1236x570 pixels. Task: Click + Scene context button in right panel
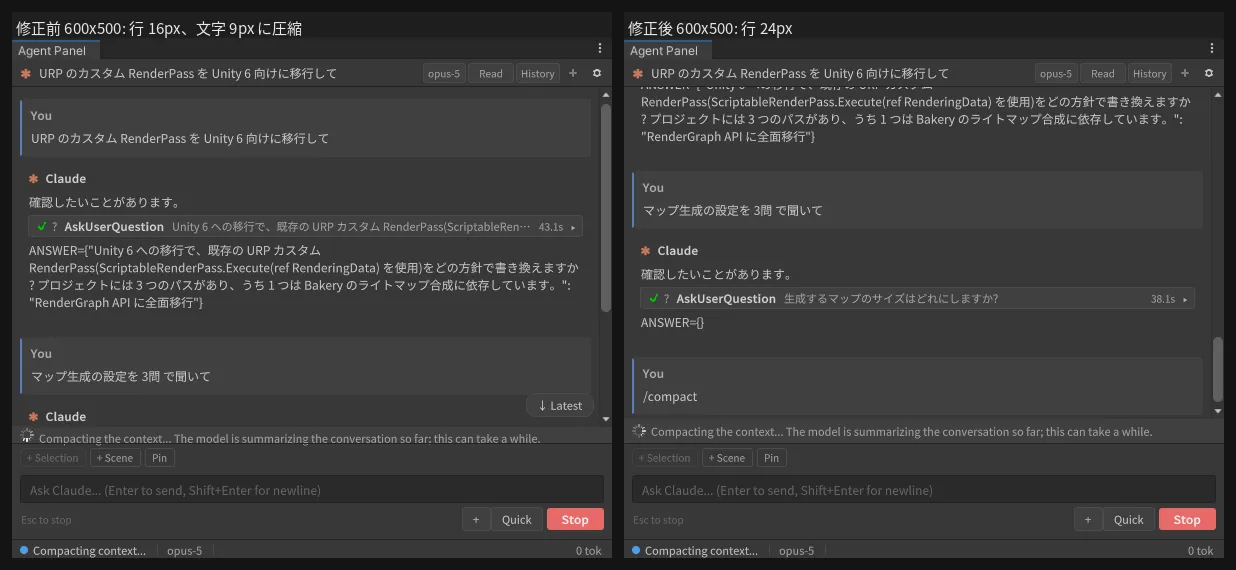click(x=728, y=458)
